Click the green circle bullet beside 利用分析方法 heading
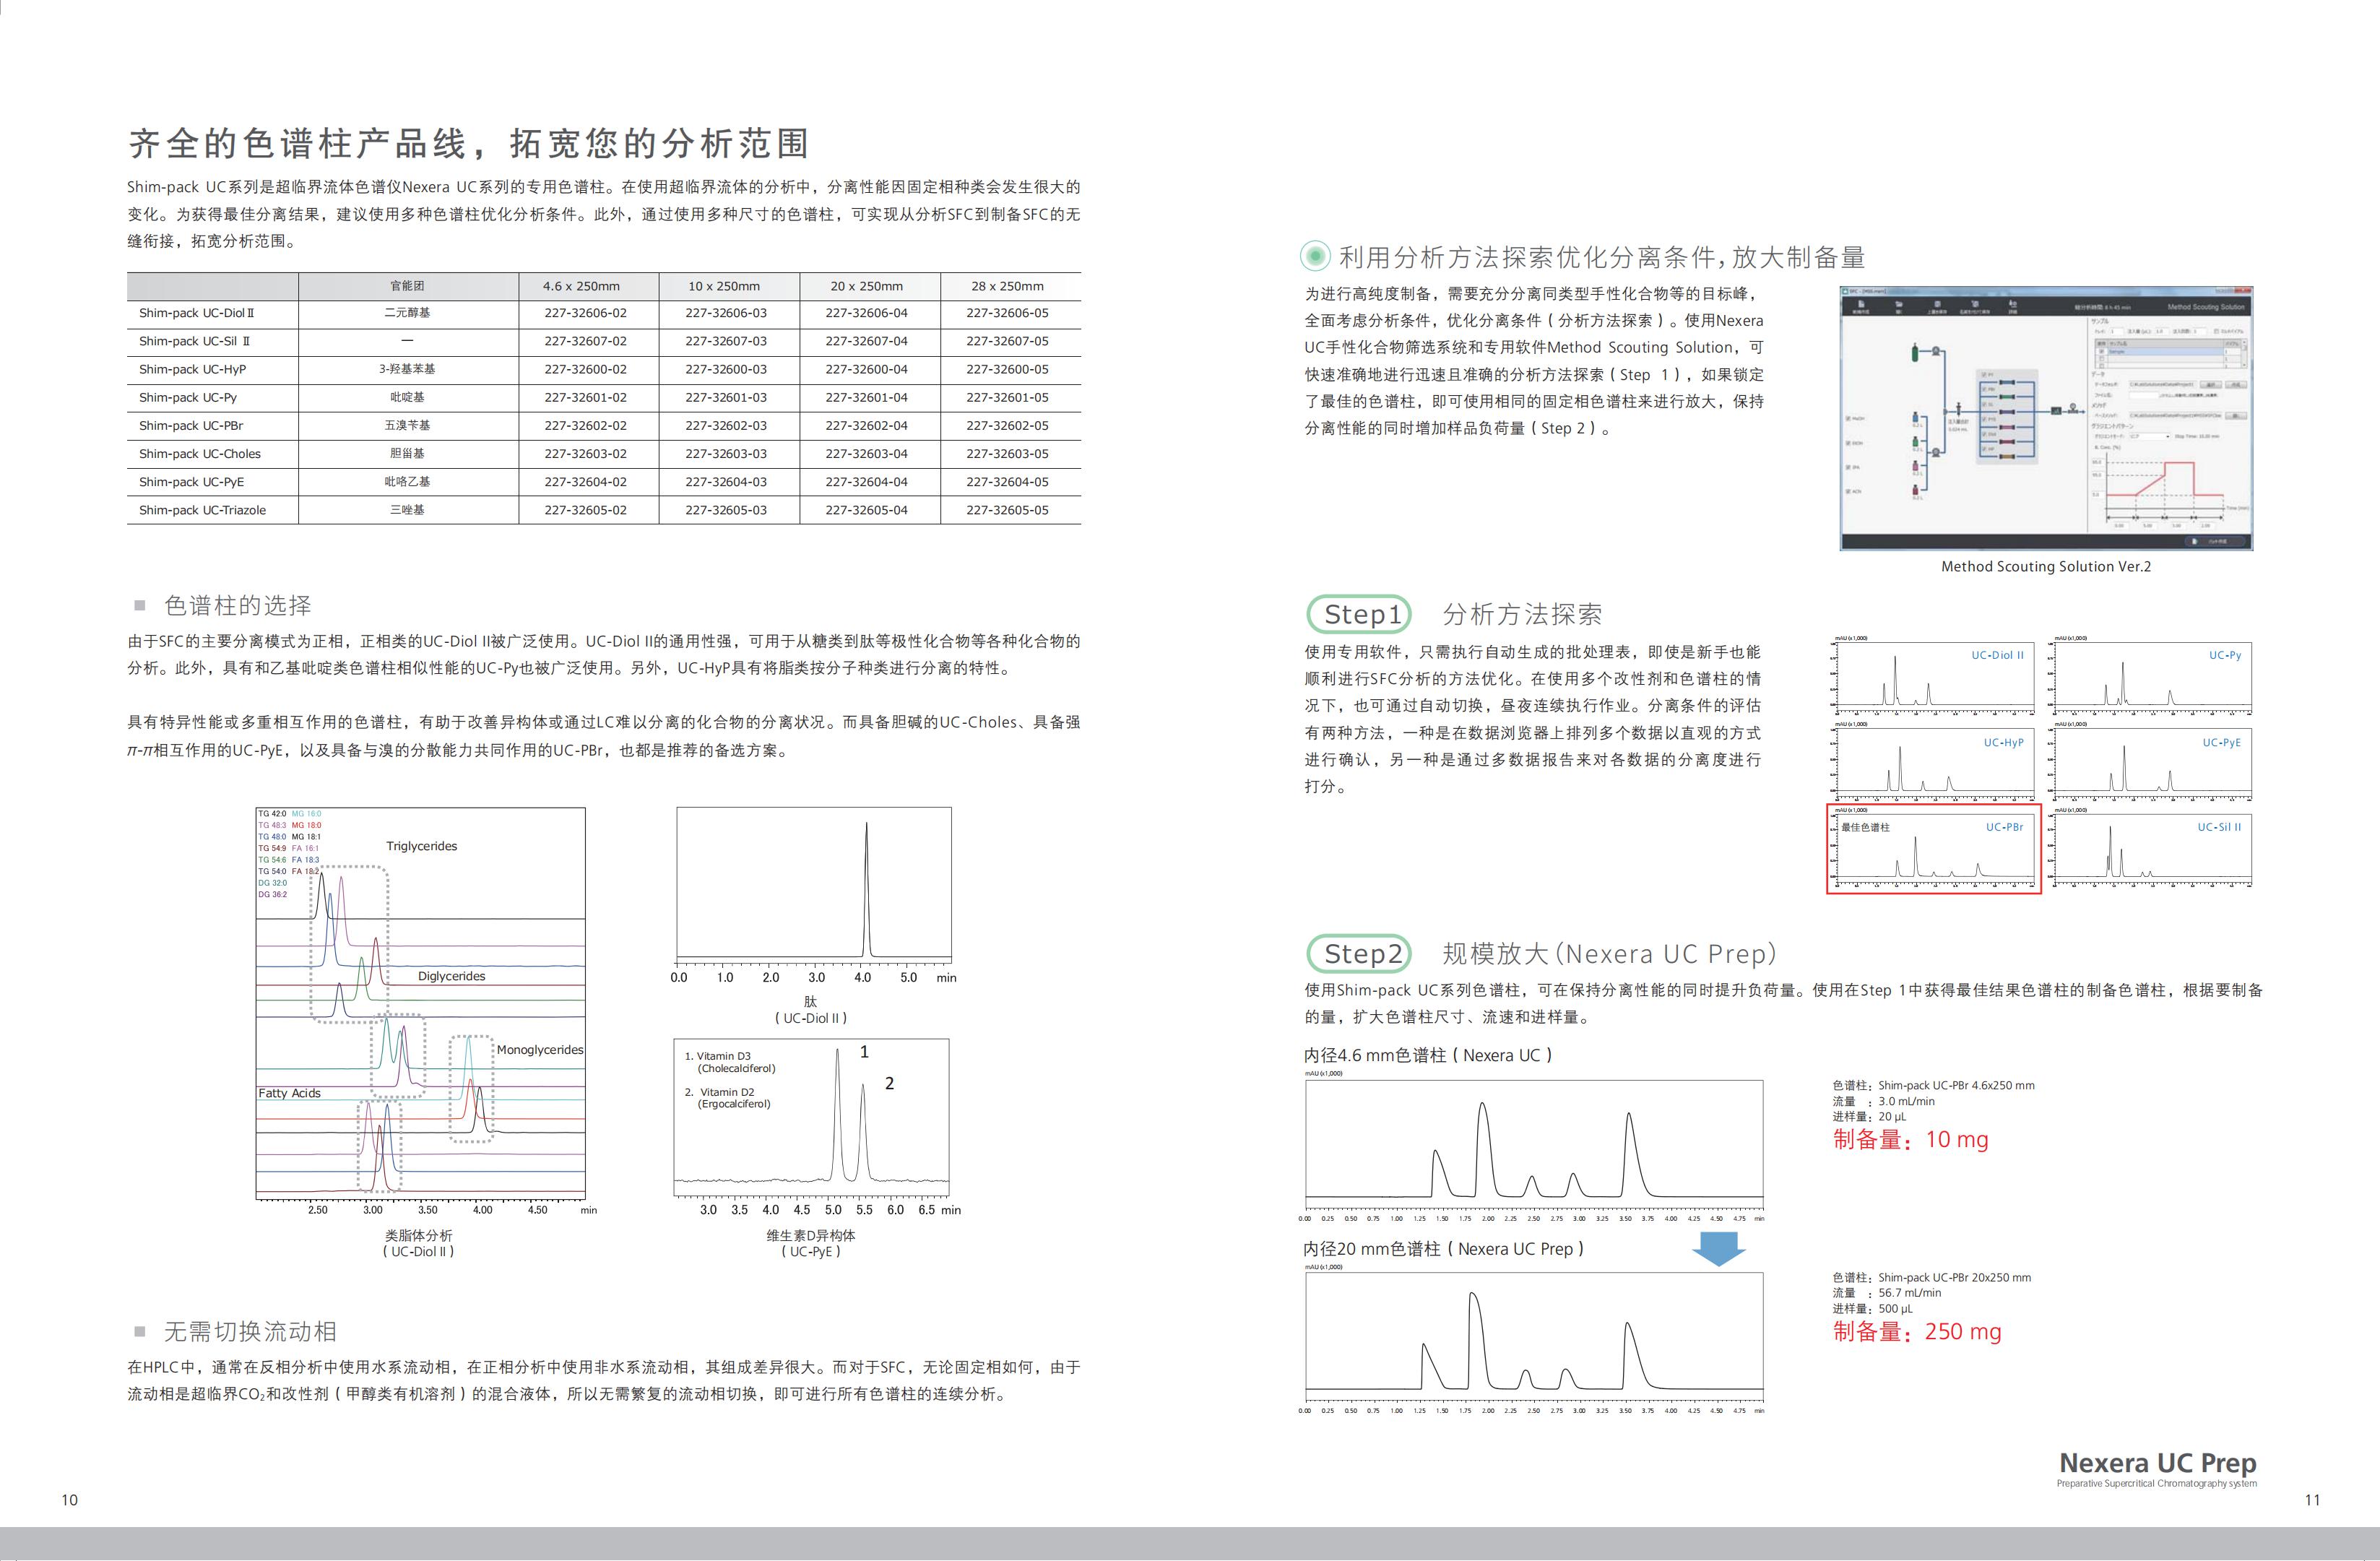The image size is (2380, 1561). coord(1315,257)
